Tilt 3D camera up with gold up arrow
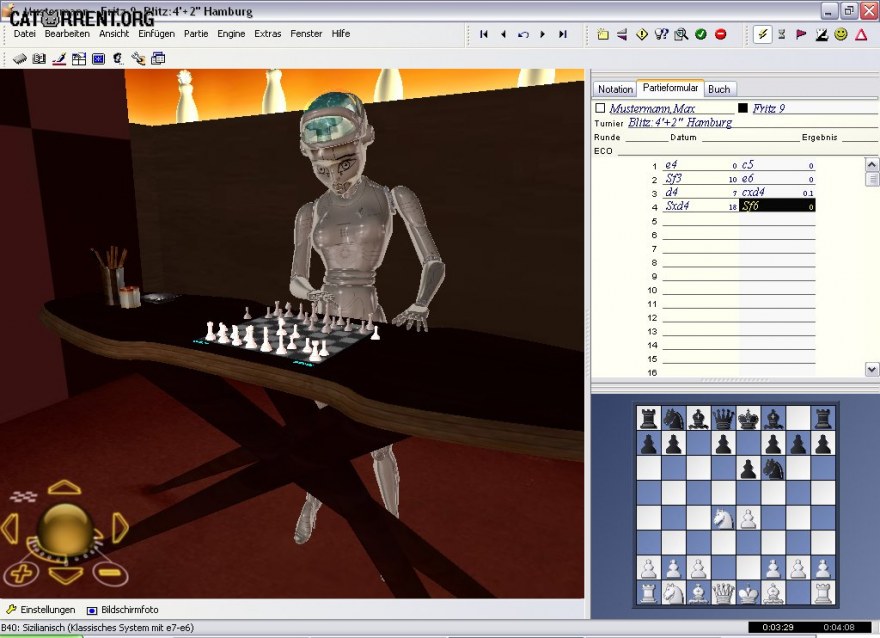Viewport: 880px width, 638px height. 65,488
